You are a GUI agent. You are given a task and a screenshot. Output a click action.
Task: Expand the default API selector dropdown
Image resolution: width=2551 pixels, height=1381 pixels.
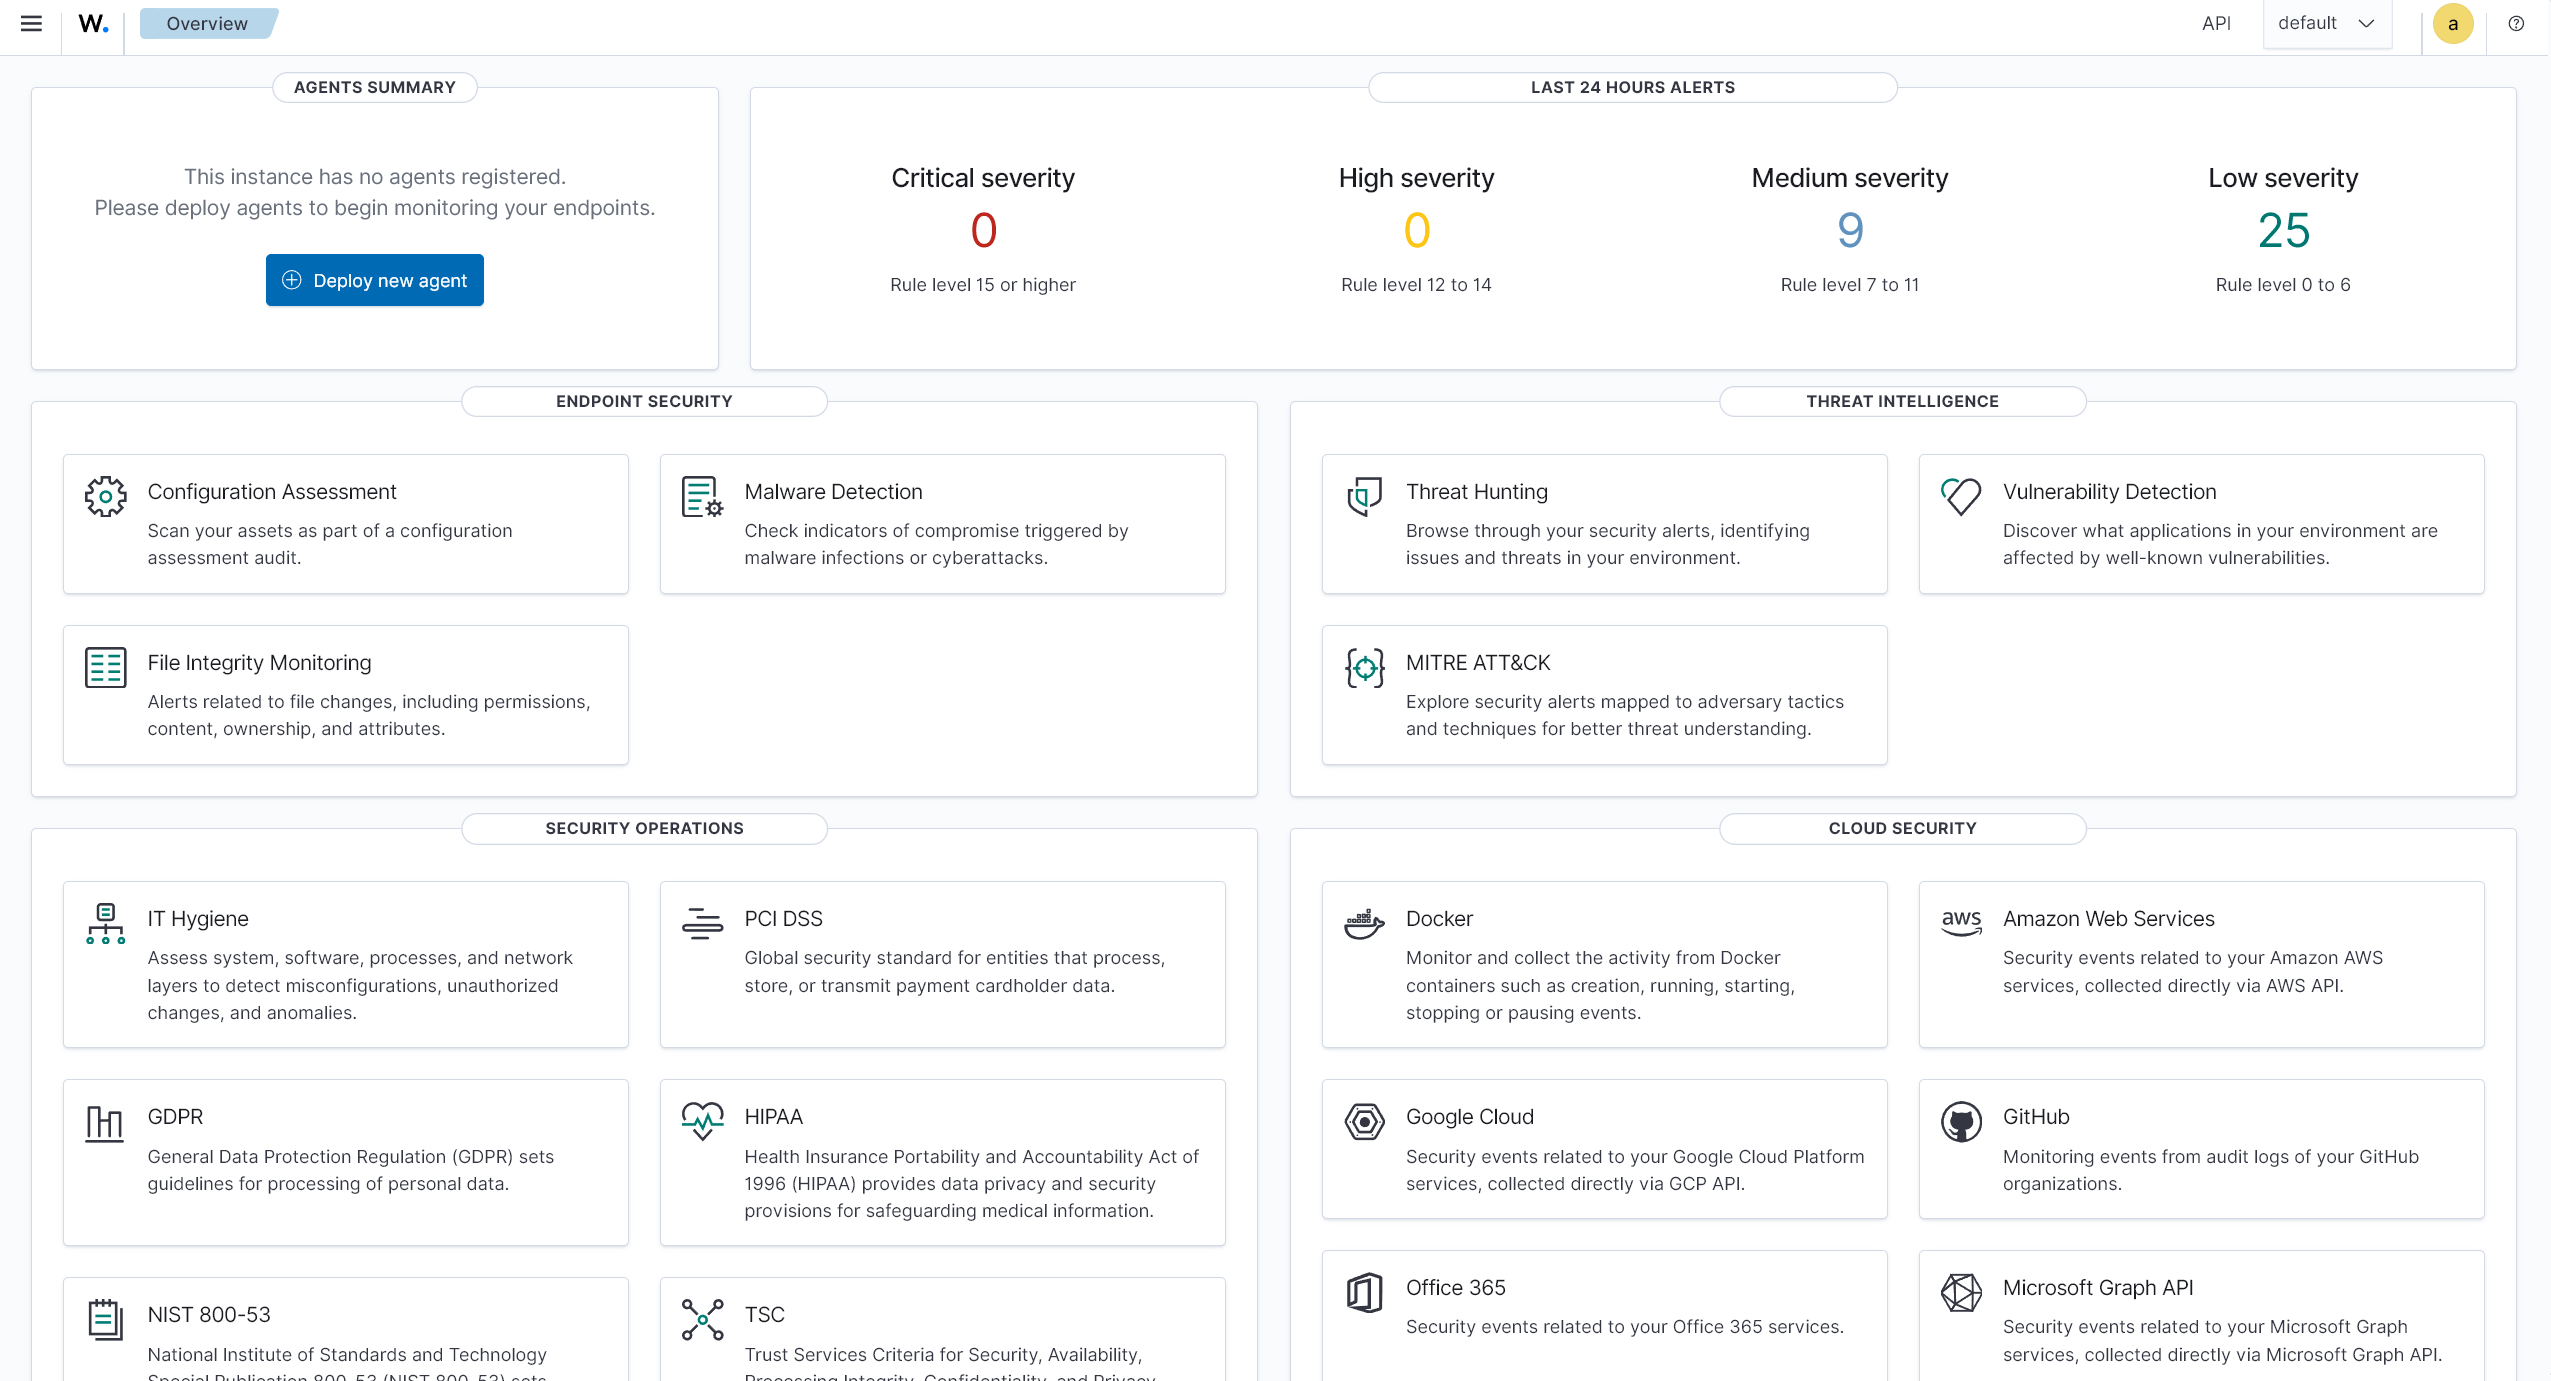[x=2327, y=24]
